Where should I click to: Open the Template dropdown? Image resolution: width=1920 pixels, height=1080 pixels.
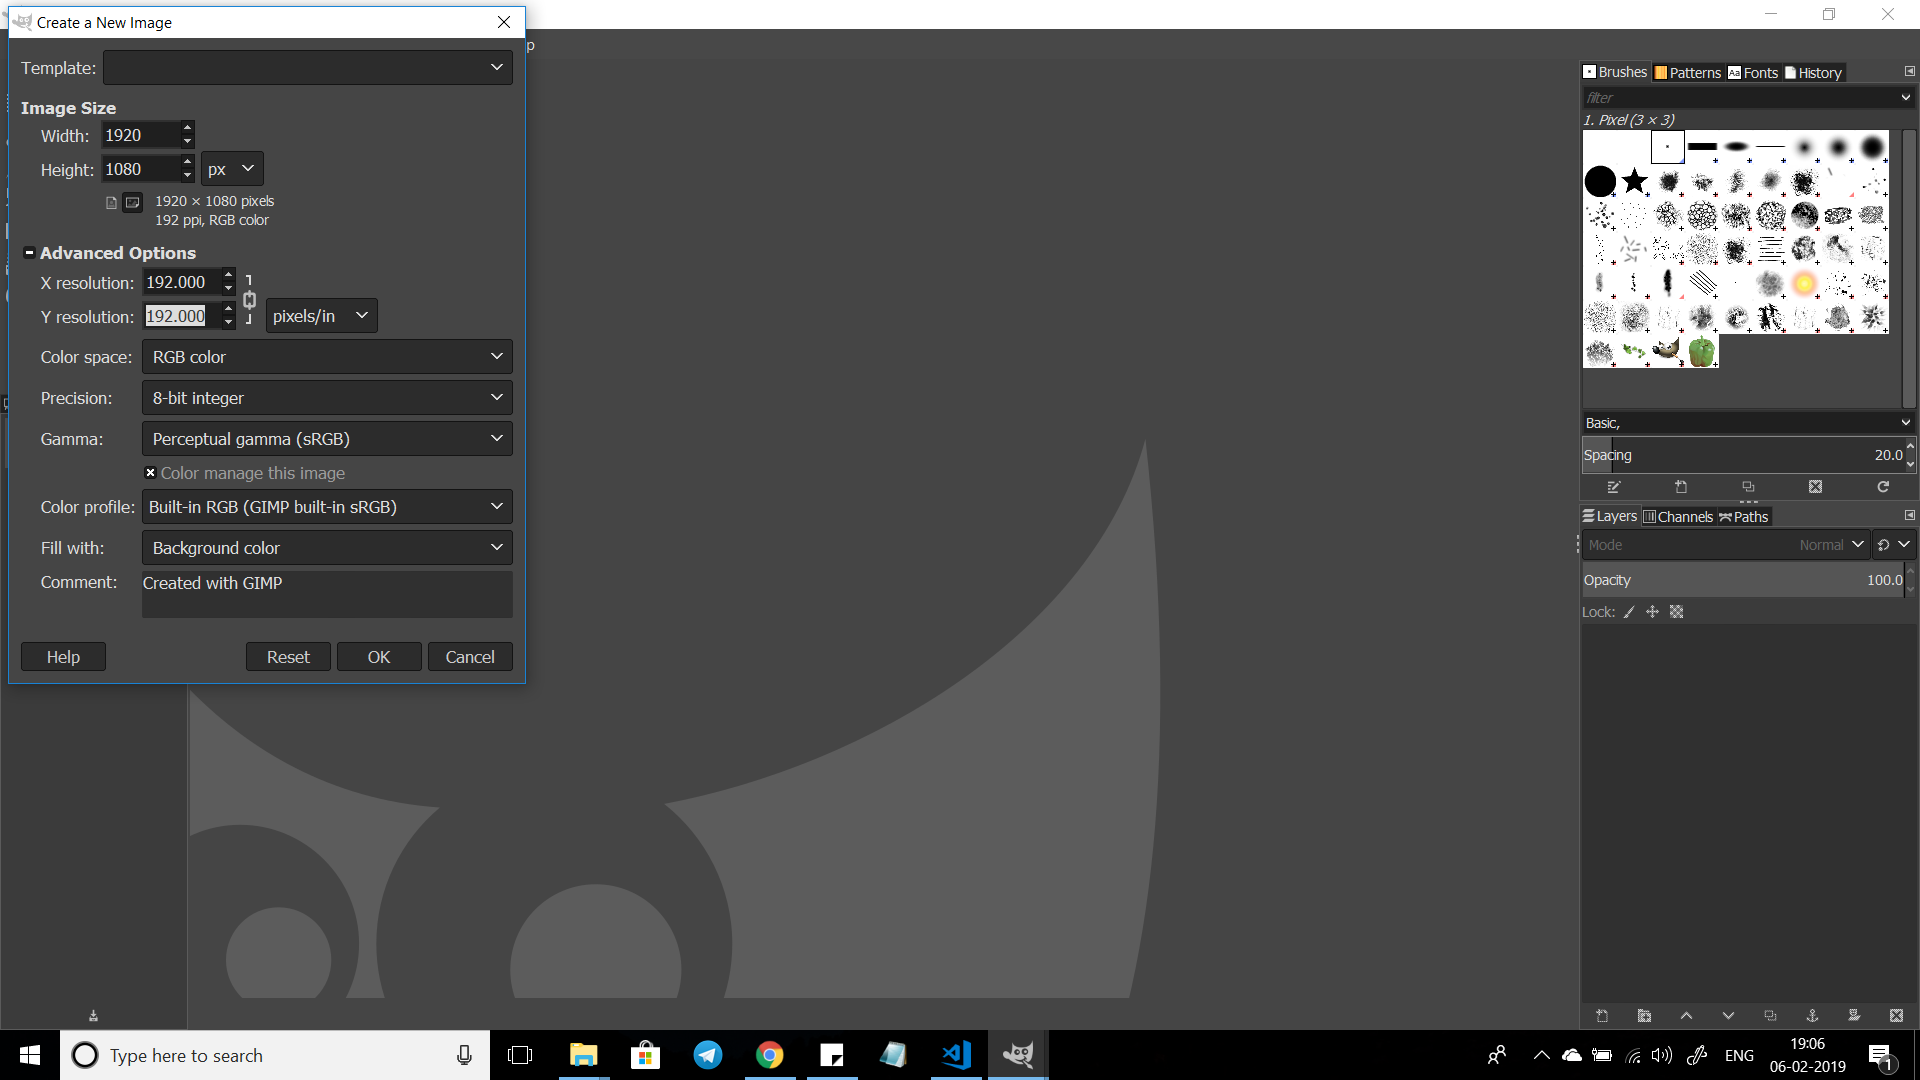[x=308, y=68]
